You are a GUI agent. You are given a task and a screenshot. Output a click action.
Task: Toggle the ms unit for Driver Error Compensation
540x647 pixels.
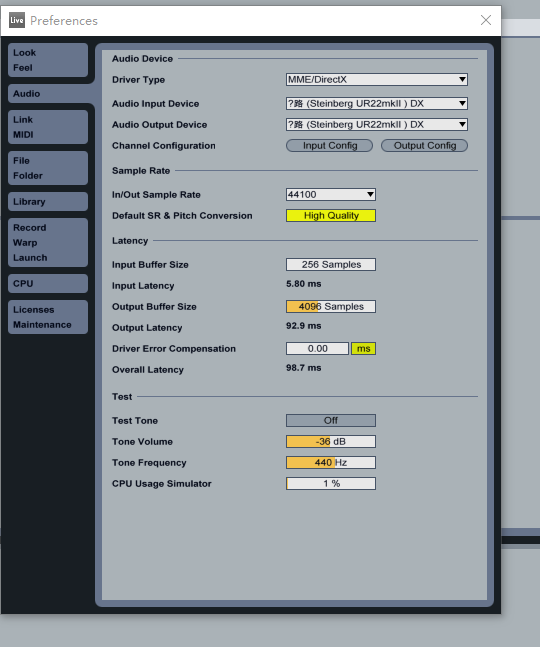363,349
